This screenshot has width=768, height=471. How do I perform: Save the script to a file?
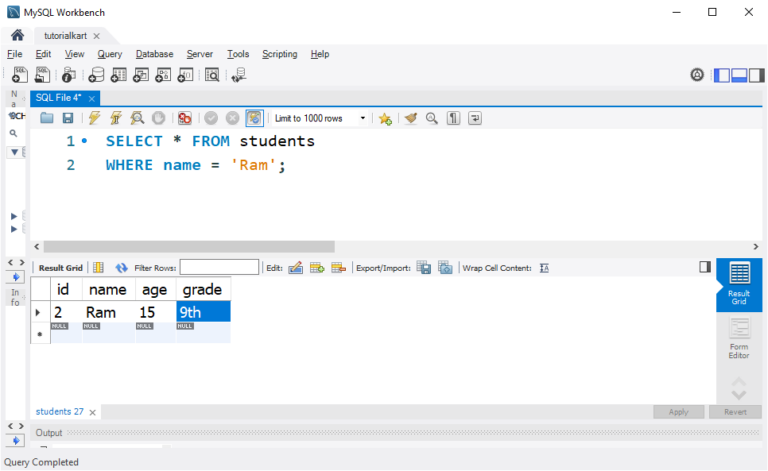(x=68, y=118)
